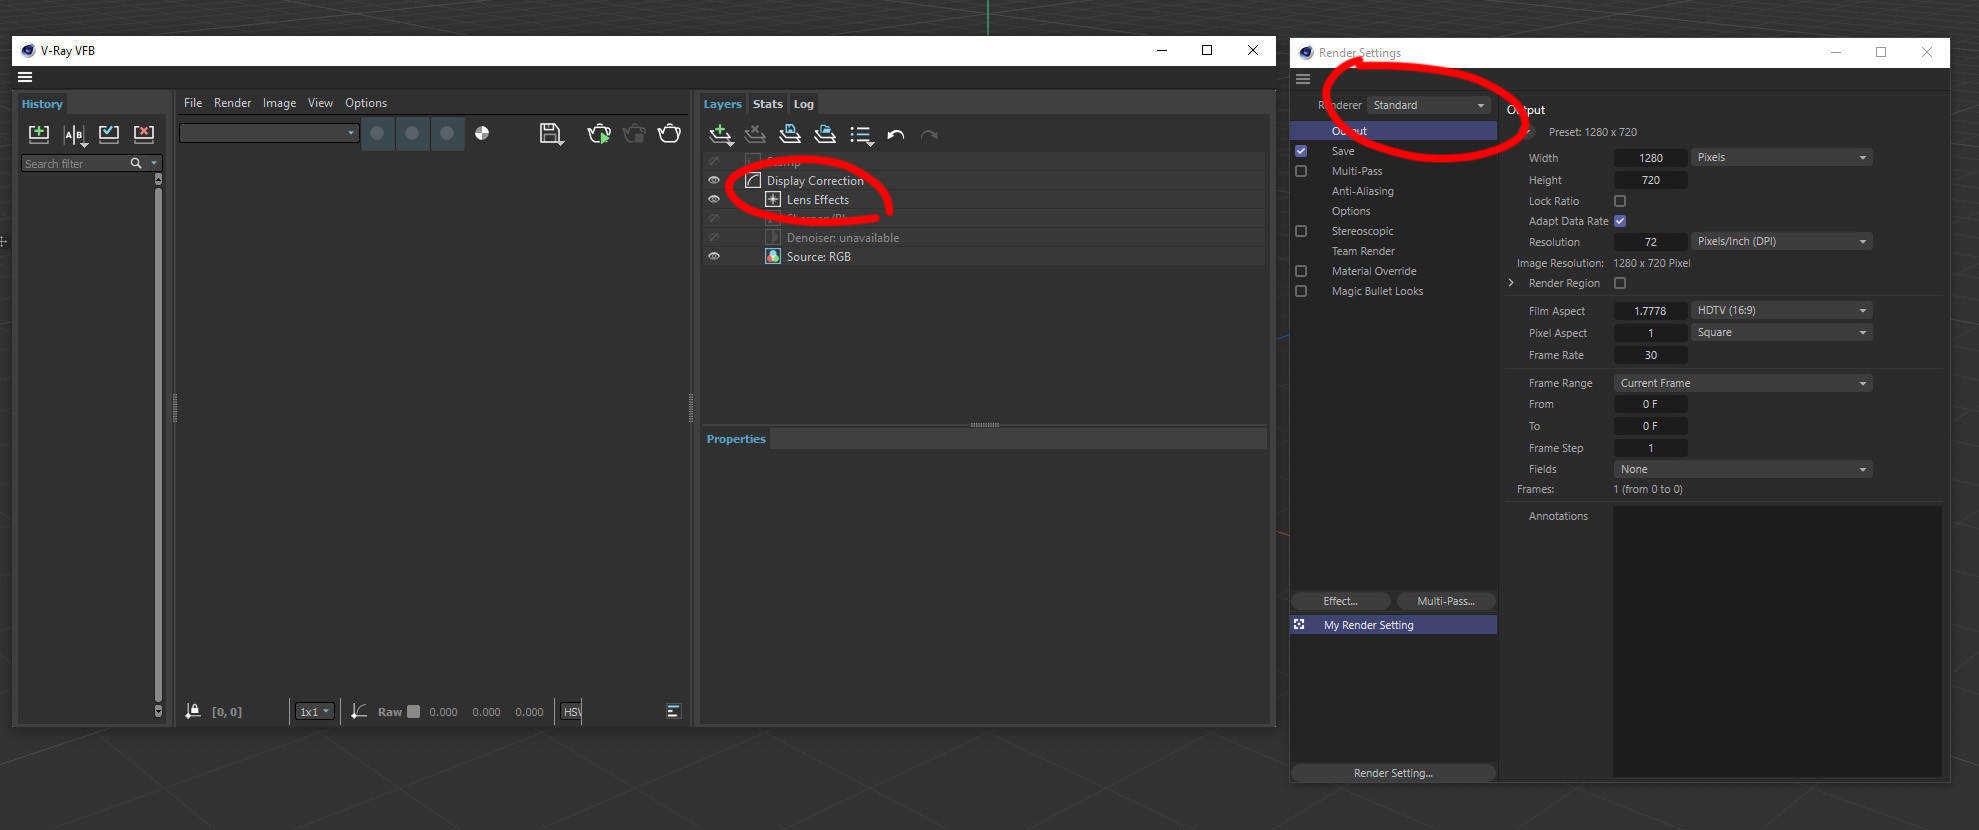Viewport: 1979px width, 830px height.
Task: Click the Save image floppy icon
Action: tap(551, 133)
